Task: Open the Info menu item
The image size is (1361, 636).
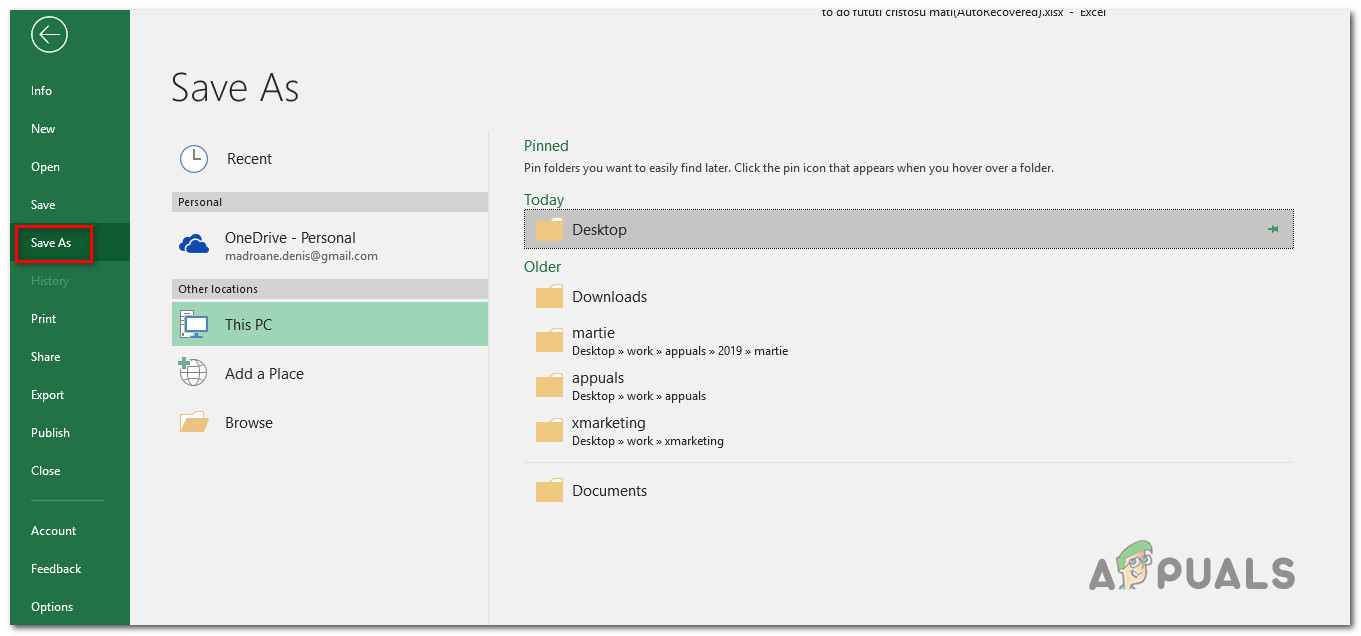Action: [42, 91]
